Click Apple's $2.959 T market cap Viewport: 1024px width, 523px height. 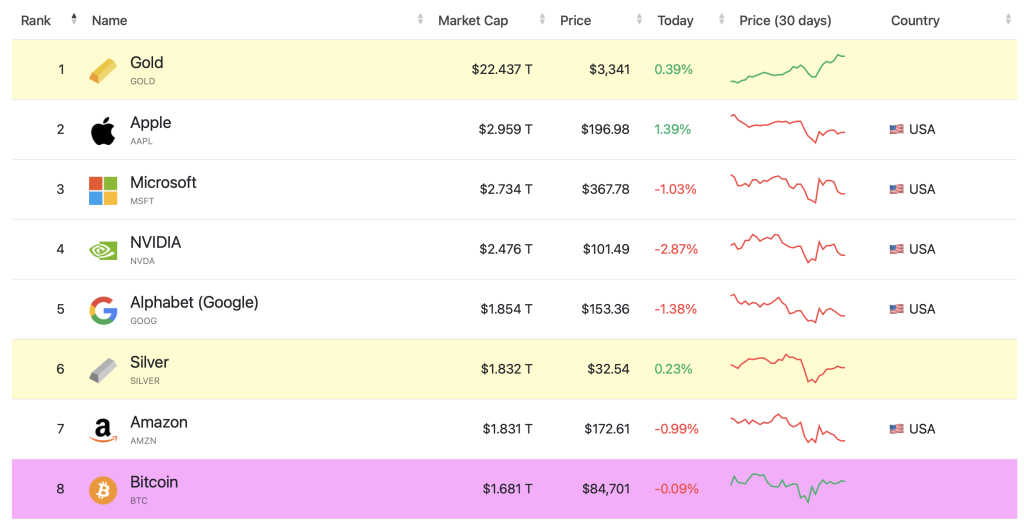[505, 129]
